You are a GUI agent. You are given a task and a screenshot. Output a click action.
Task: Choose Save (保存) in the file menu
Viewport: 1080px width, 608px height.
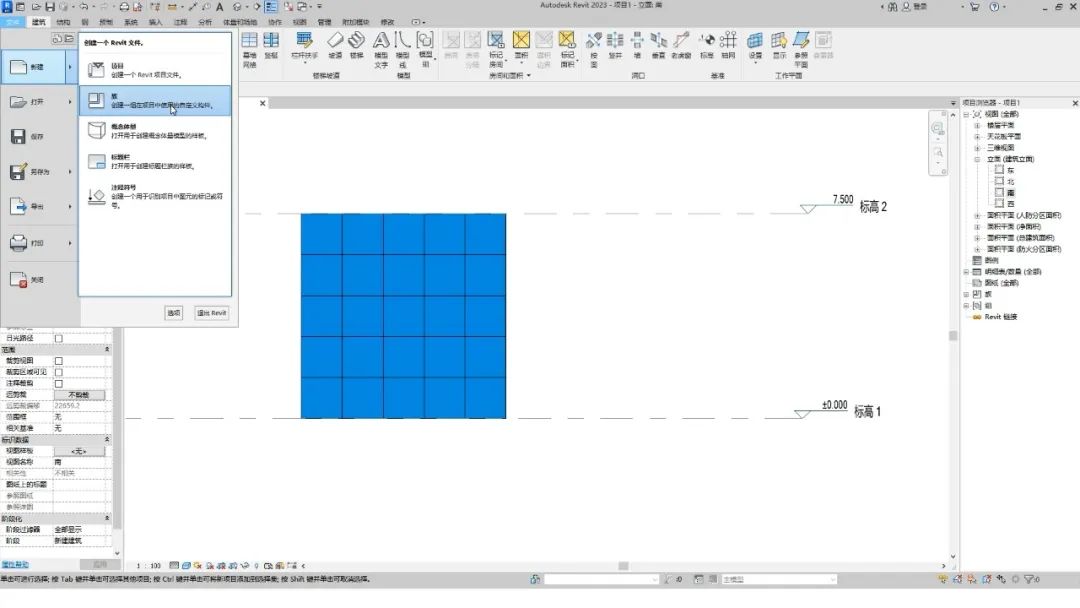(38, 136)
